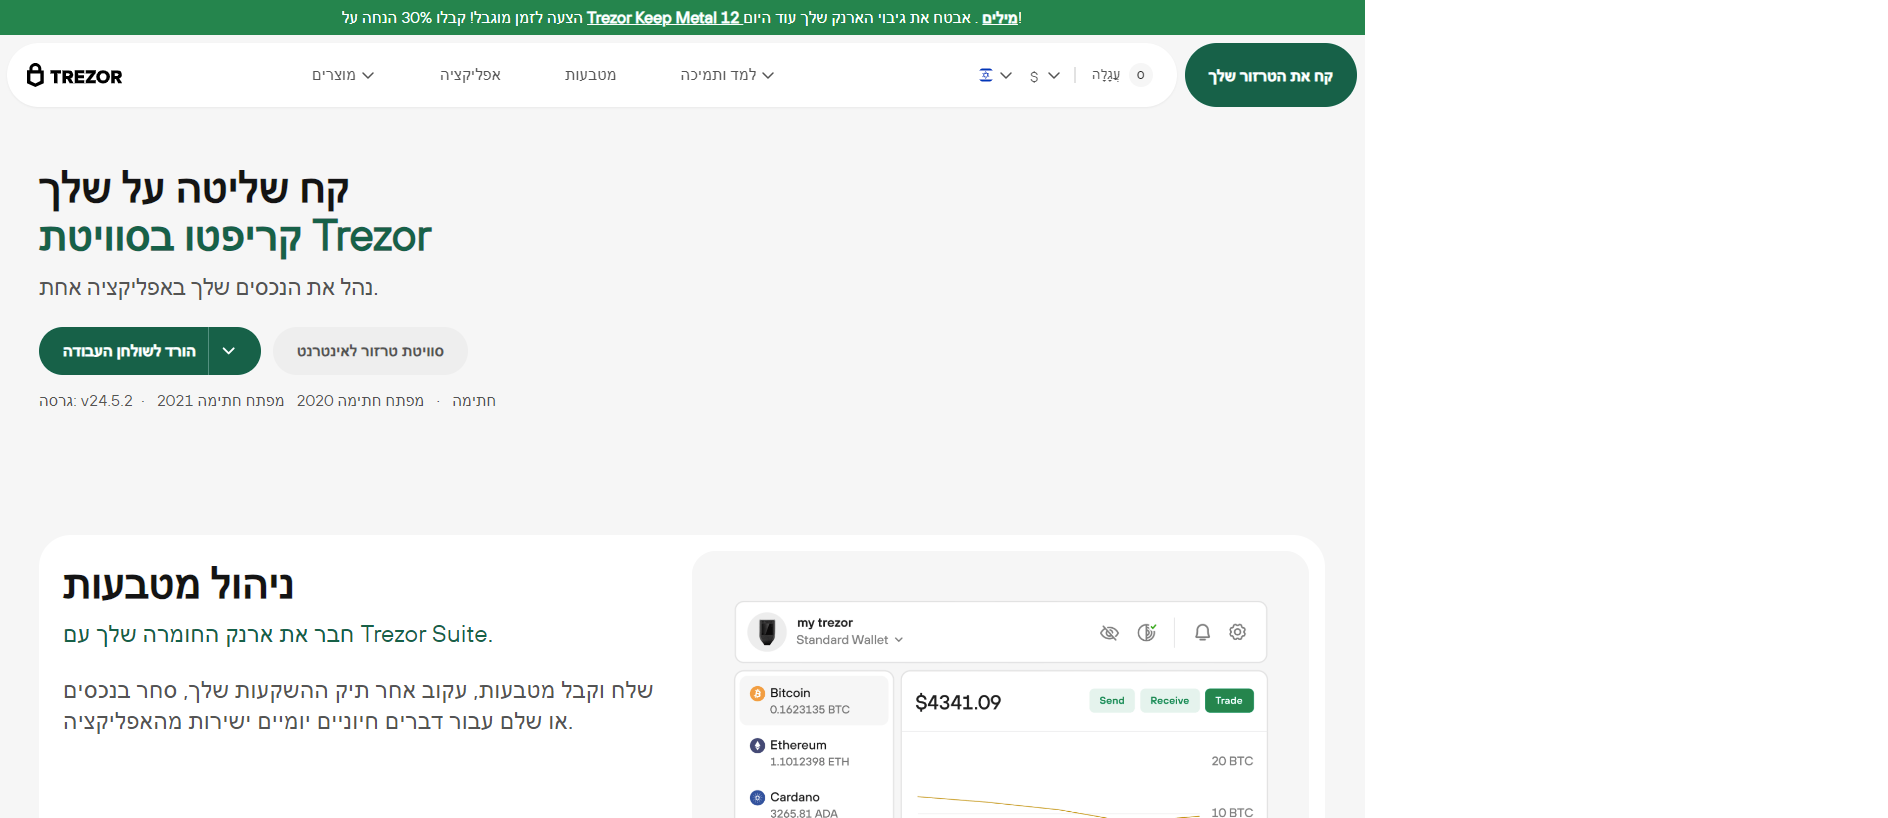Click the Ethereum coin icon

click(x=757, y=745)
